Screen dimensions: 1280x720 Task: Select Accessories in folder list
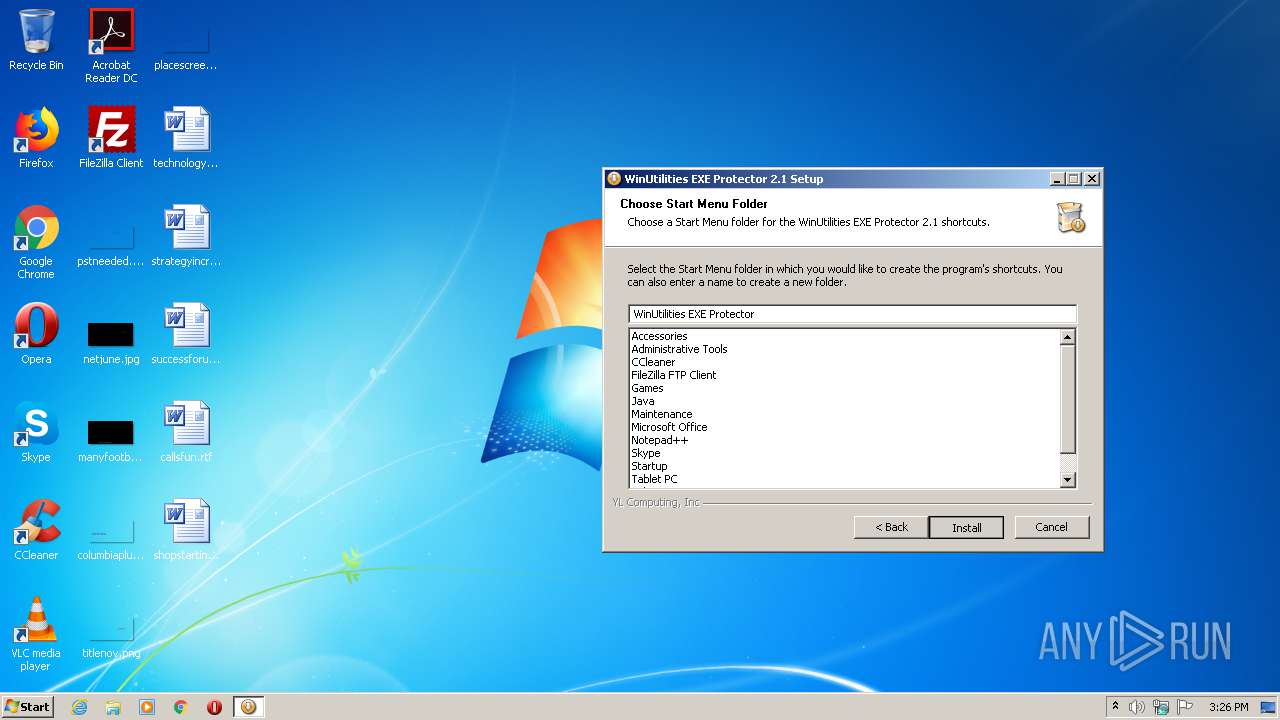[659, 336]
